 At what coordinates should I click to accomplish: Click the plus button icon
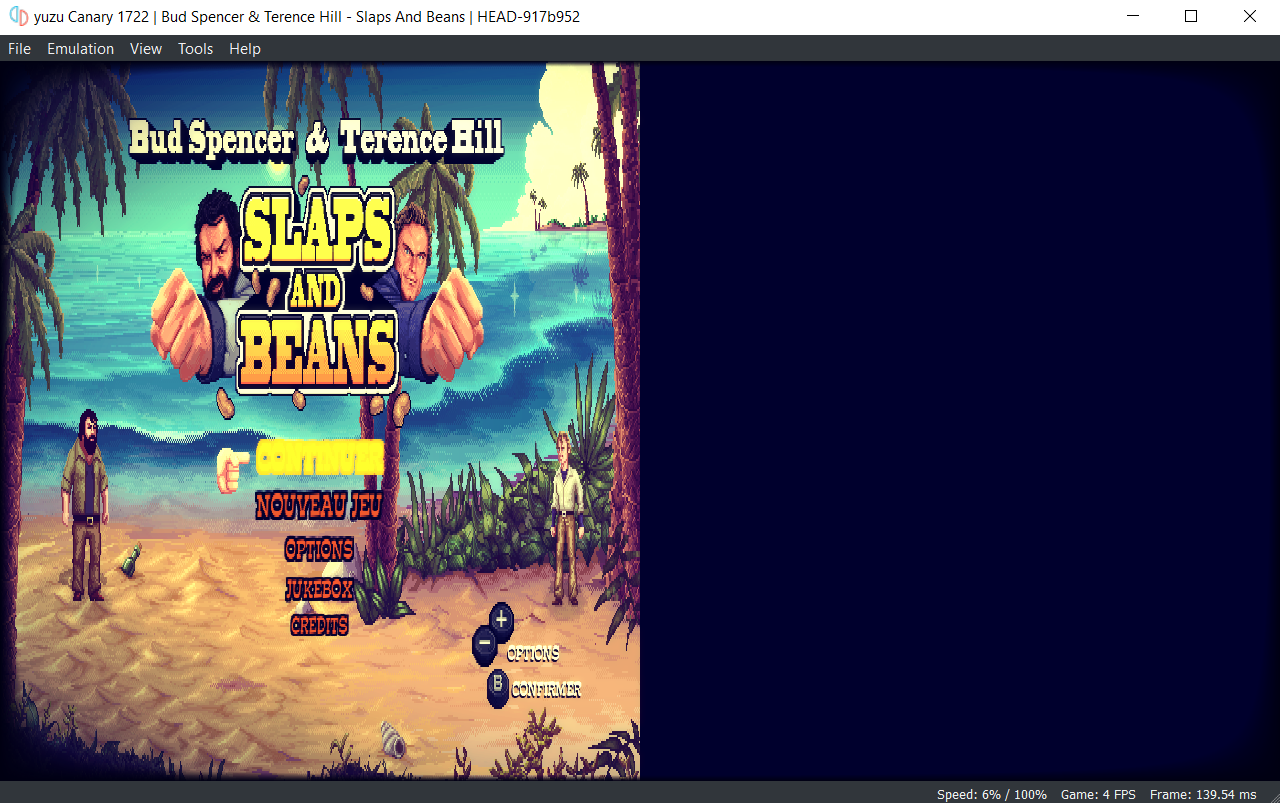point(501,621)
